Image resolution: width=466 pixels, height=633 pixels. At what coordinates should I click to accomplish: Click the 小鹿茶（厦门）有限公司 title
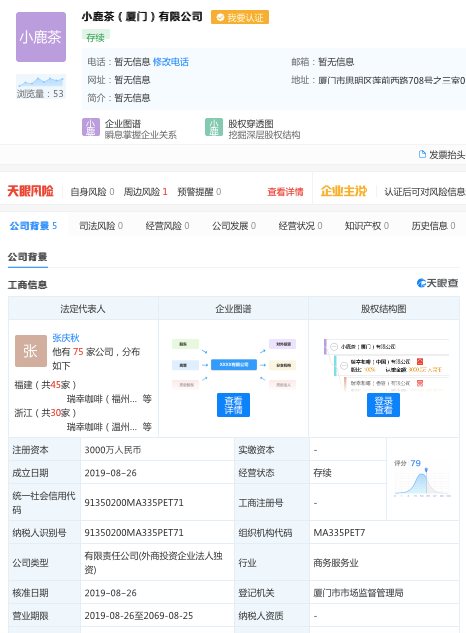tap(142, 17)
